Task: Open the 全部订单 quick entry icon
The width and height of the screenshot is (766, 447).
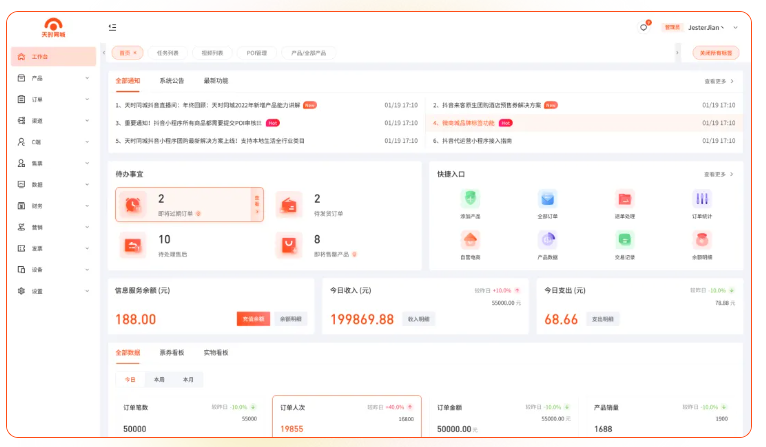Action: coord(547,199)
